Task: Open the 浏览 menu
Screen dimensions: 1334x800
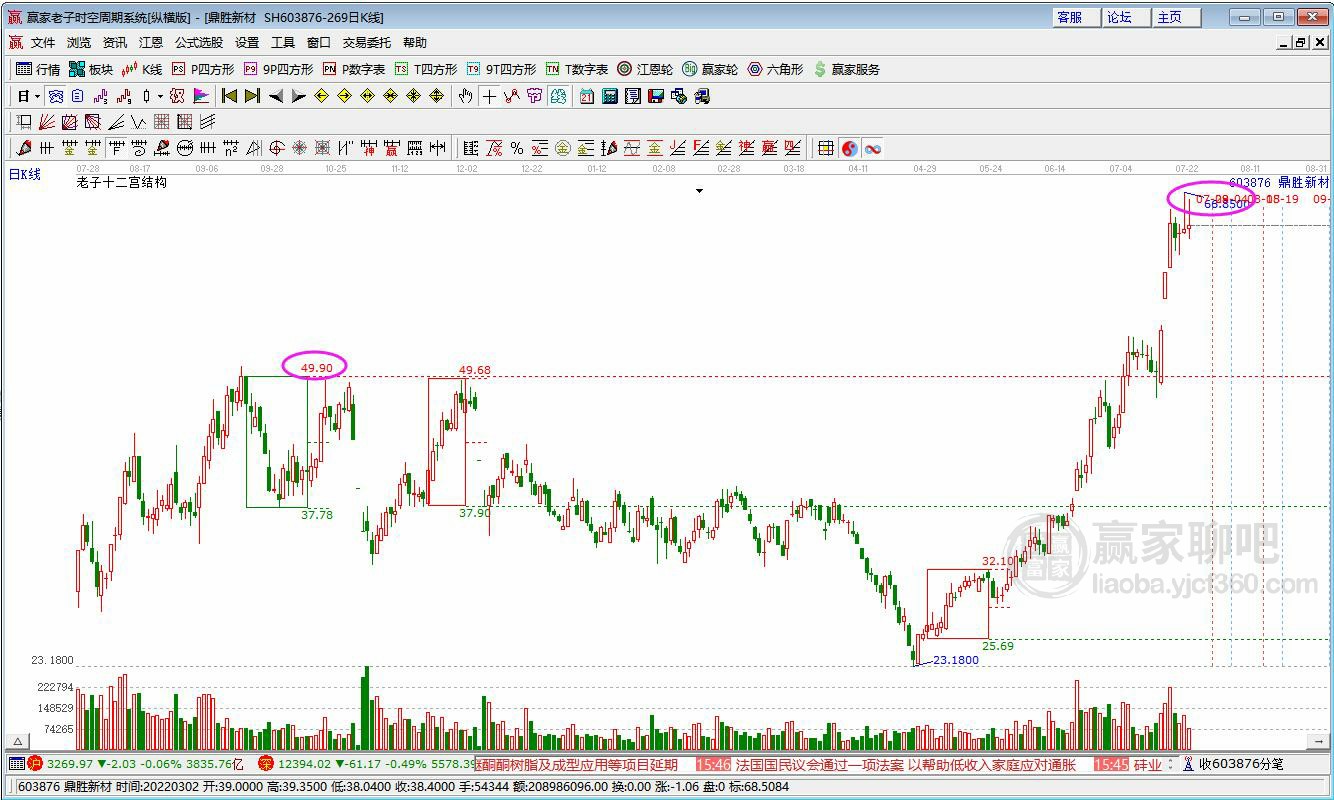Action: coord(79,43)
